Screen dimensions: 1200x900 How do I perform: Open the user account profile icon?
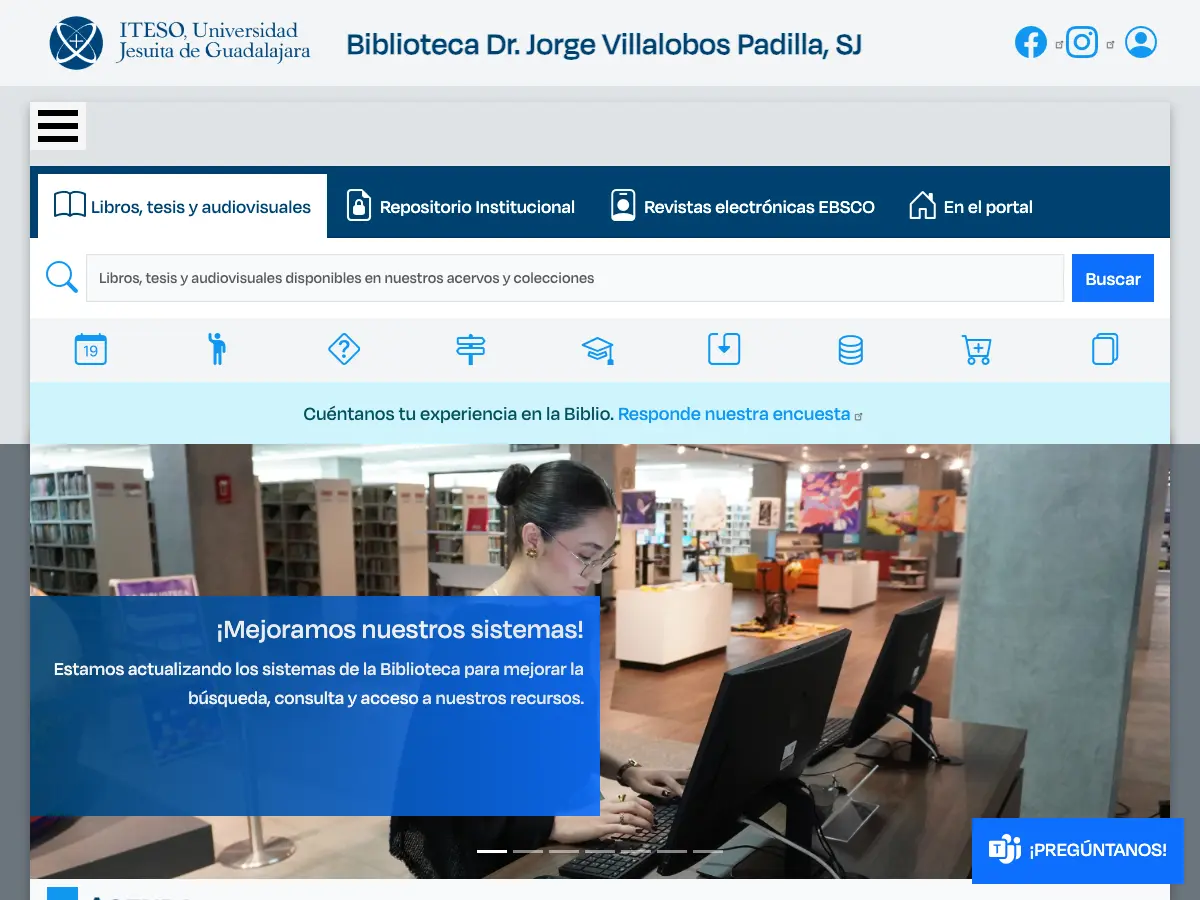[x=1141, y=42]
